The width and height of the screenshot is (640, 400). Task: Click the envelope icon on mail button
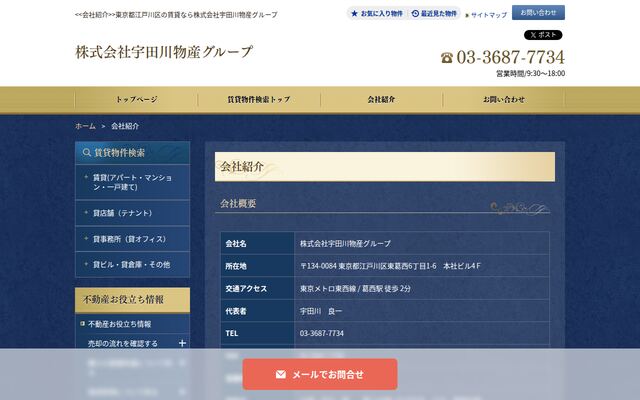[x=281, y=374]
